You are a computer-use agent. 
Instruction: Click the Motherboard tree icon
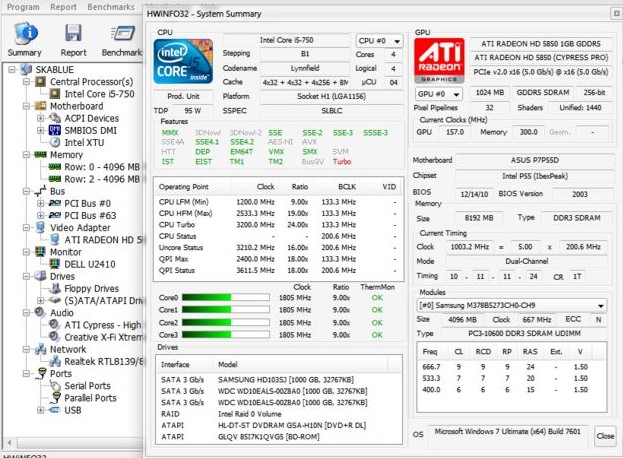coord(41,106)
